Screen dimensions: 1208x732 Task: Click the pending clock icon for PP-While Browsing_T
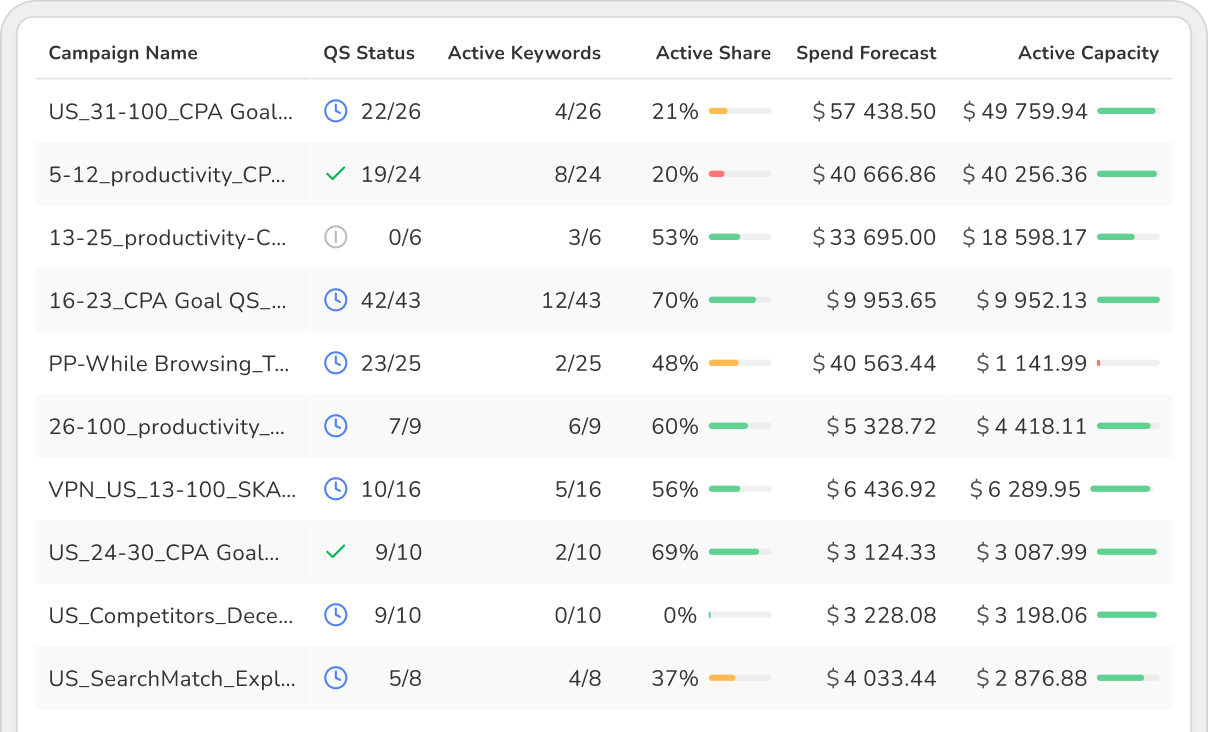336,363
